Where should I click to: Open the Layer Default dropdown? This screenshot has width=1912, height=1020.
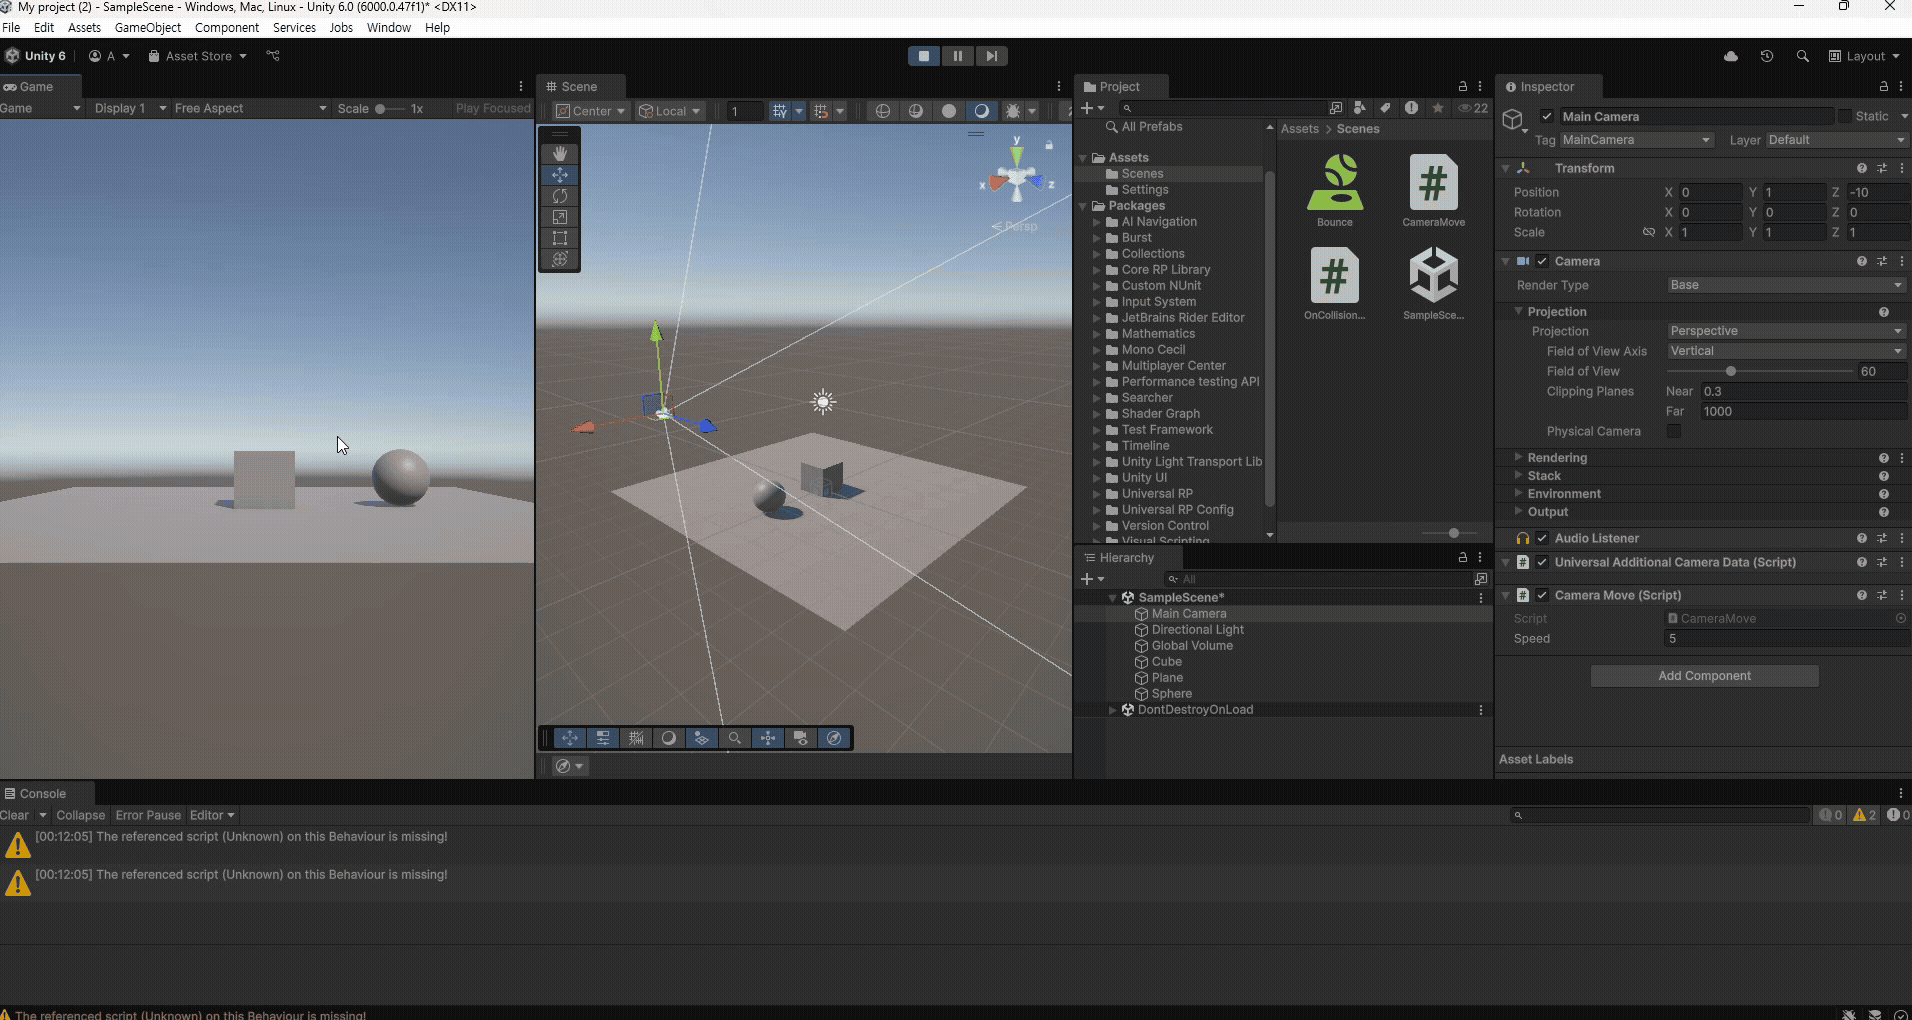(1836, 140)
